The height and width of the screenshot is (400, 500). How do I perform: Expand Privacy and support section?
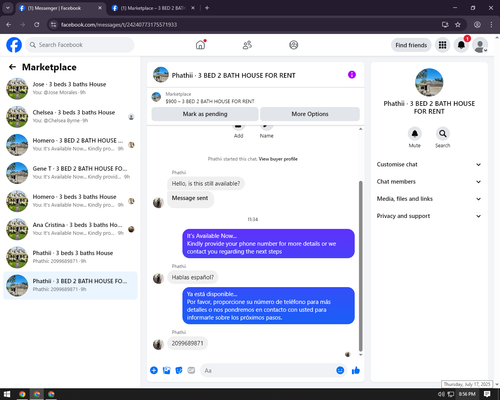point(429,216)
